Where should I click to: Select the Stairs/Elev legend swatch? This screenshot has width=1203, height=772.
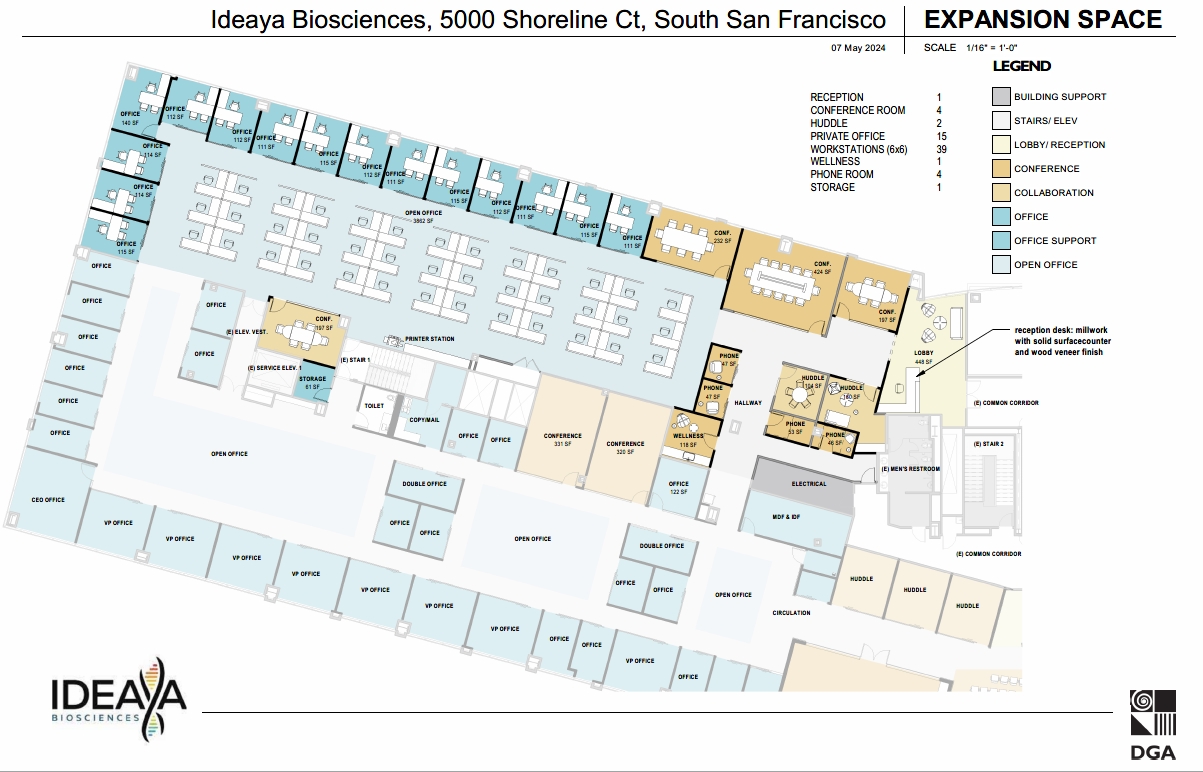click(x=1000, y=121)
